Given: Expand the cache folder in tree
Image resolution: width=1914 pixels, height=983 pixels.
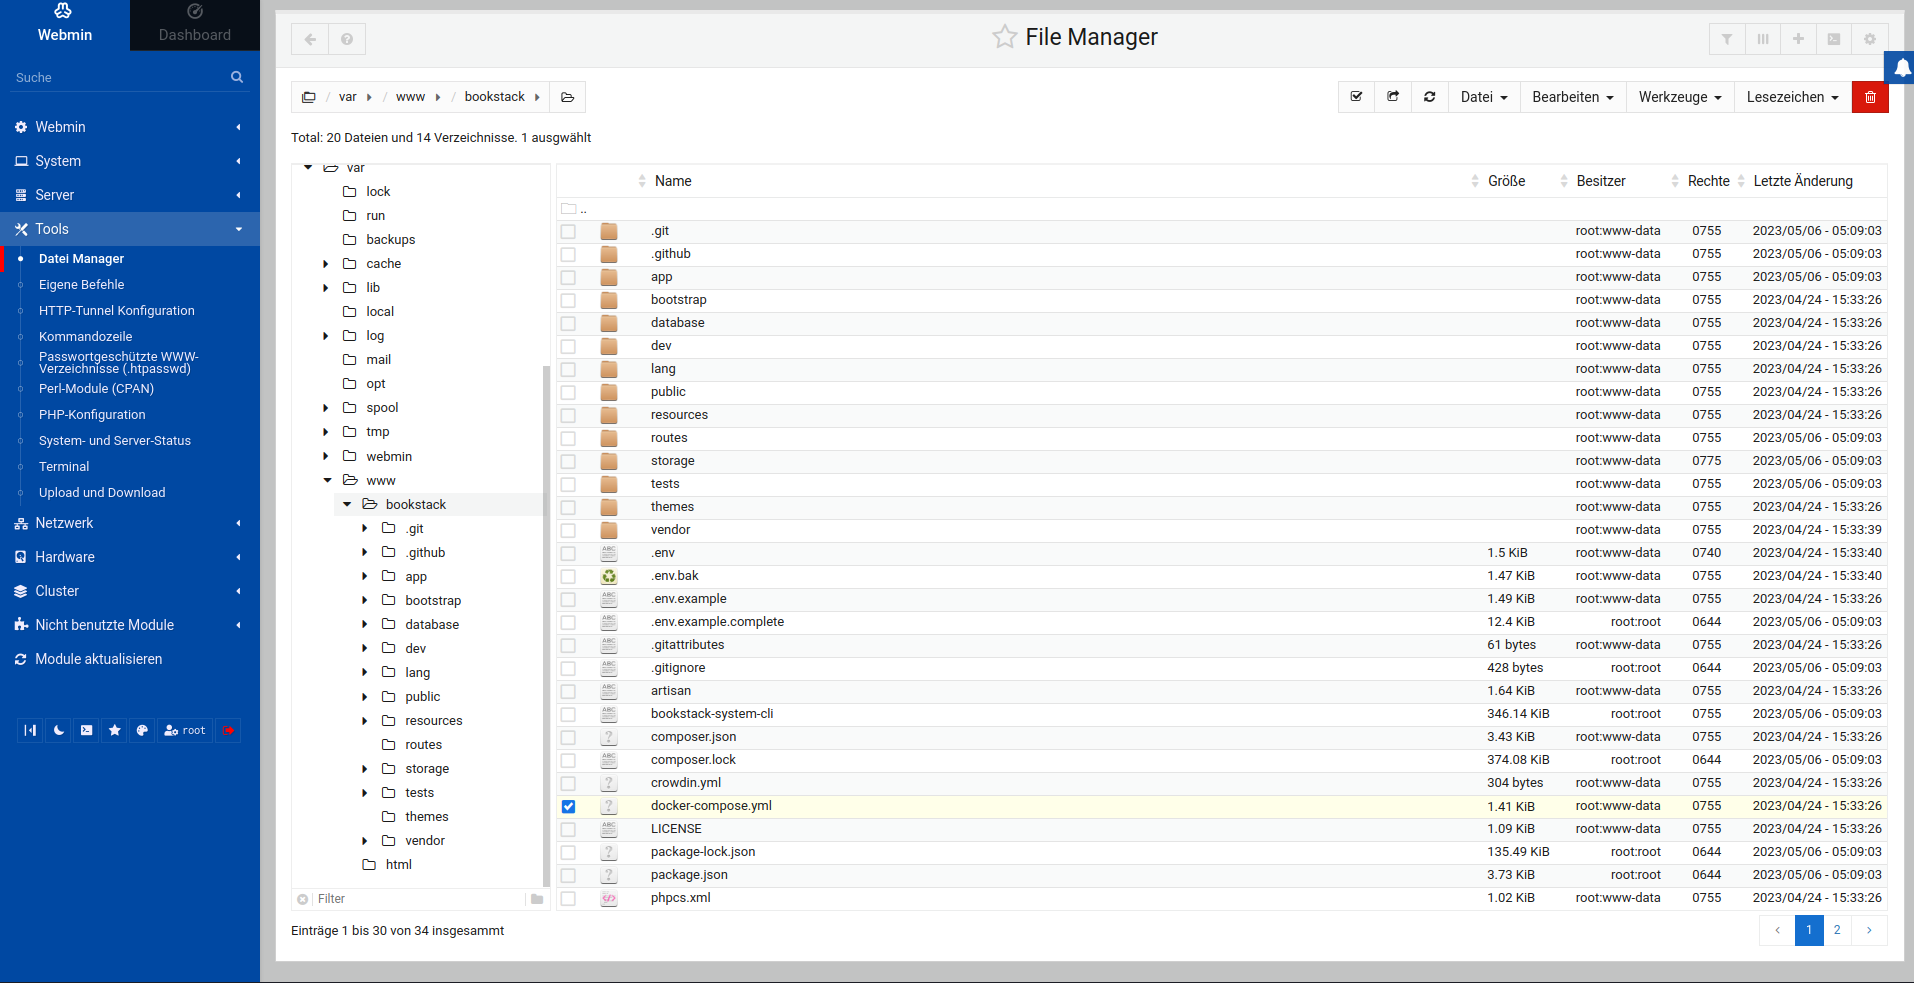Looking at the screenshot, I should (x=326, y=264).
